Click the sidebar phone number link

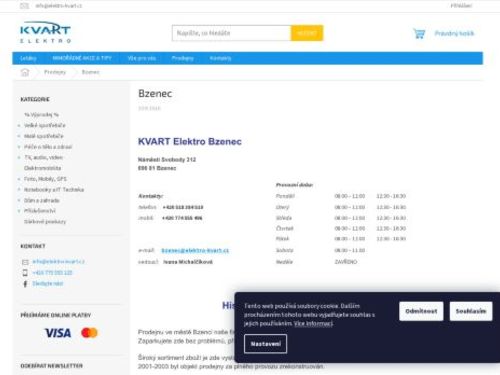[52, 273]
